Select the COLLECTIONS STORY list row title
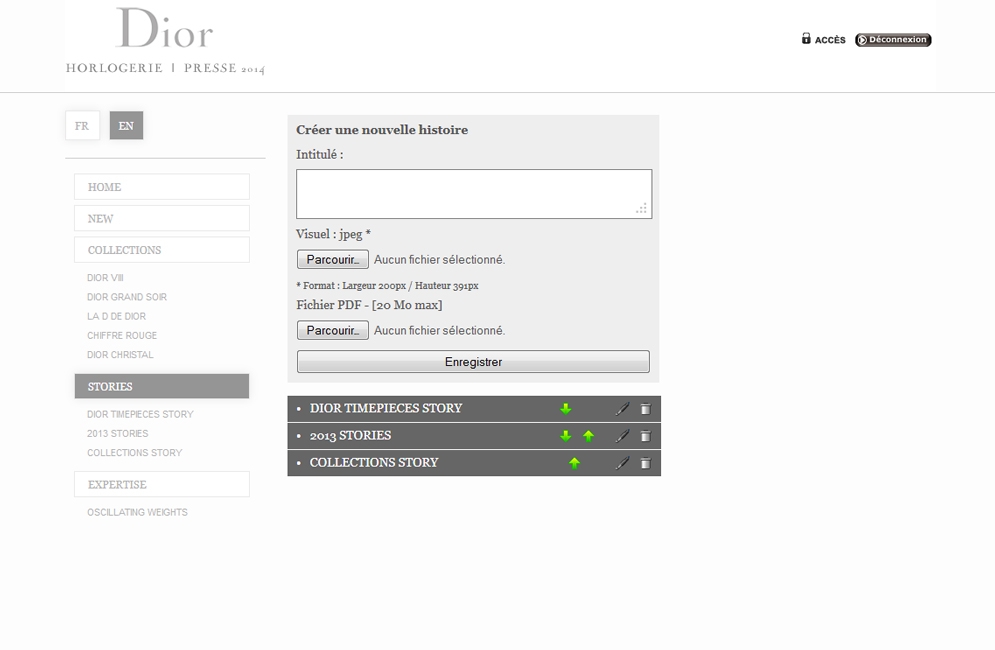 pyautogui.click(x=374, y=463)
